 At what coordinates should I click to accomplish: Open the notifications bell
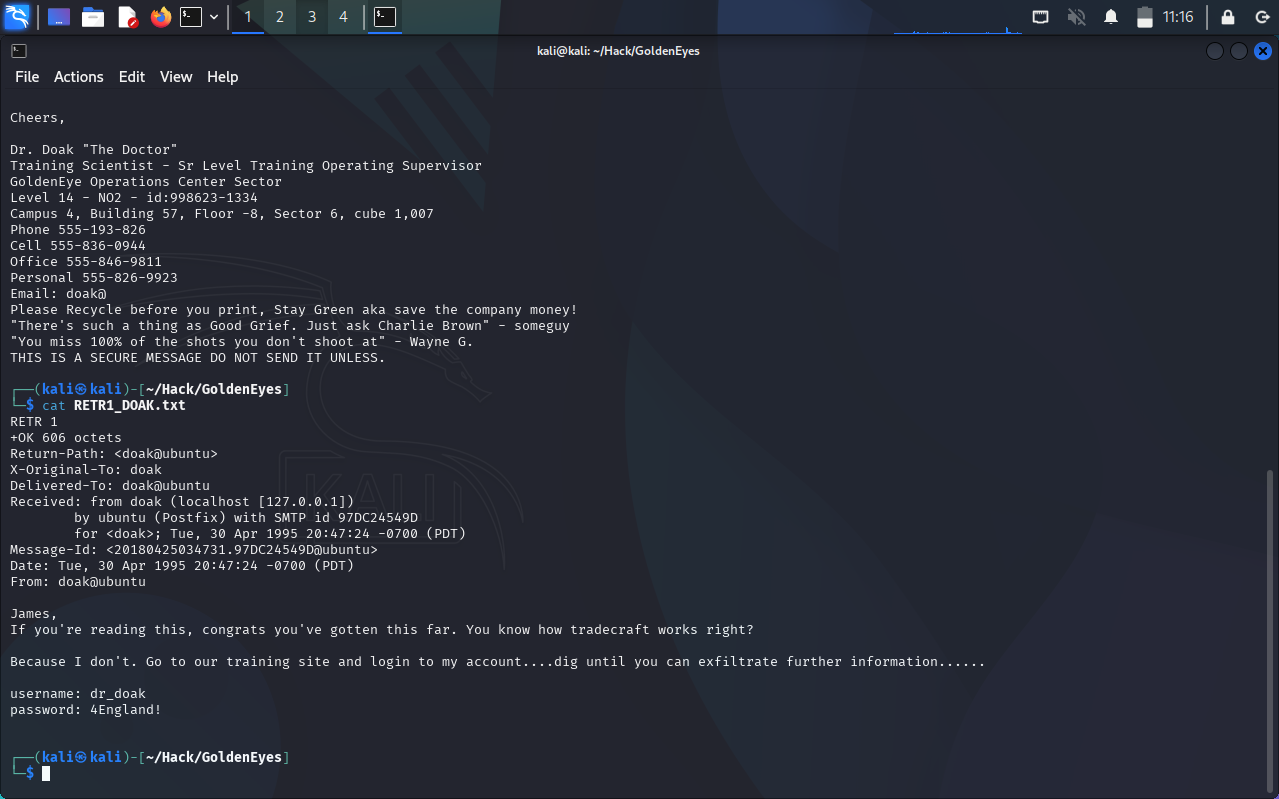1111,17
